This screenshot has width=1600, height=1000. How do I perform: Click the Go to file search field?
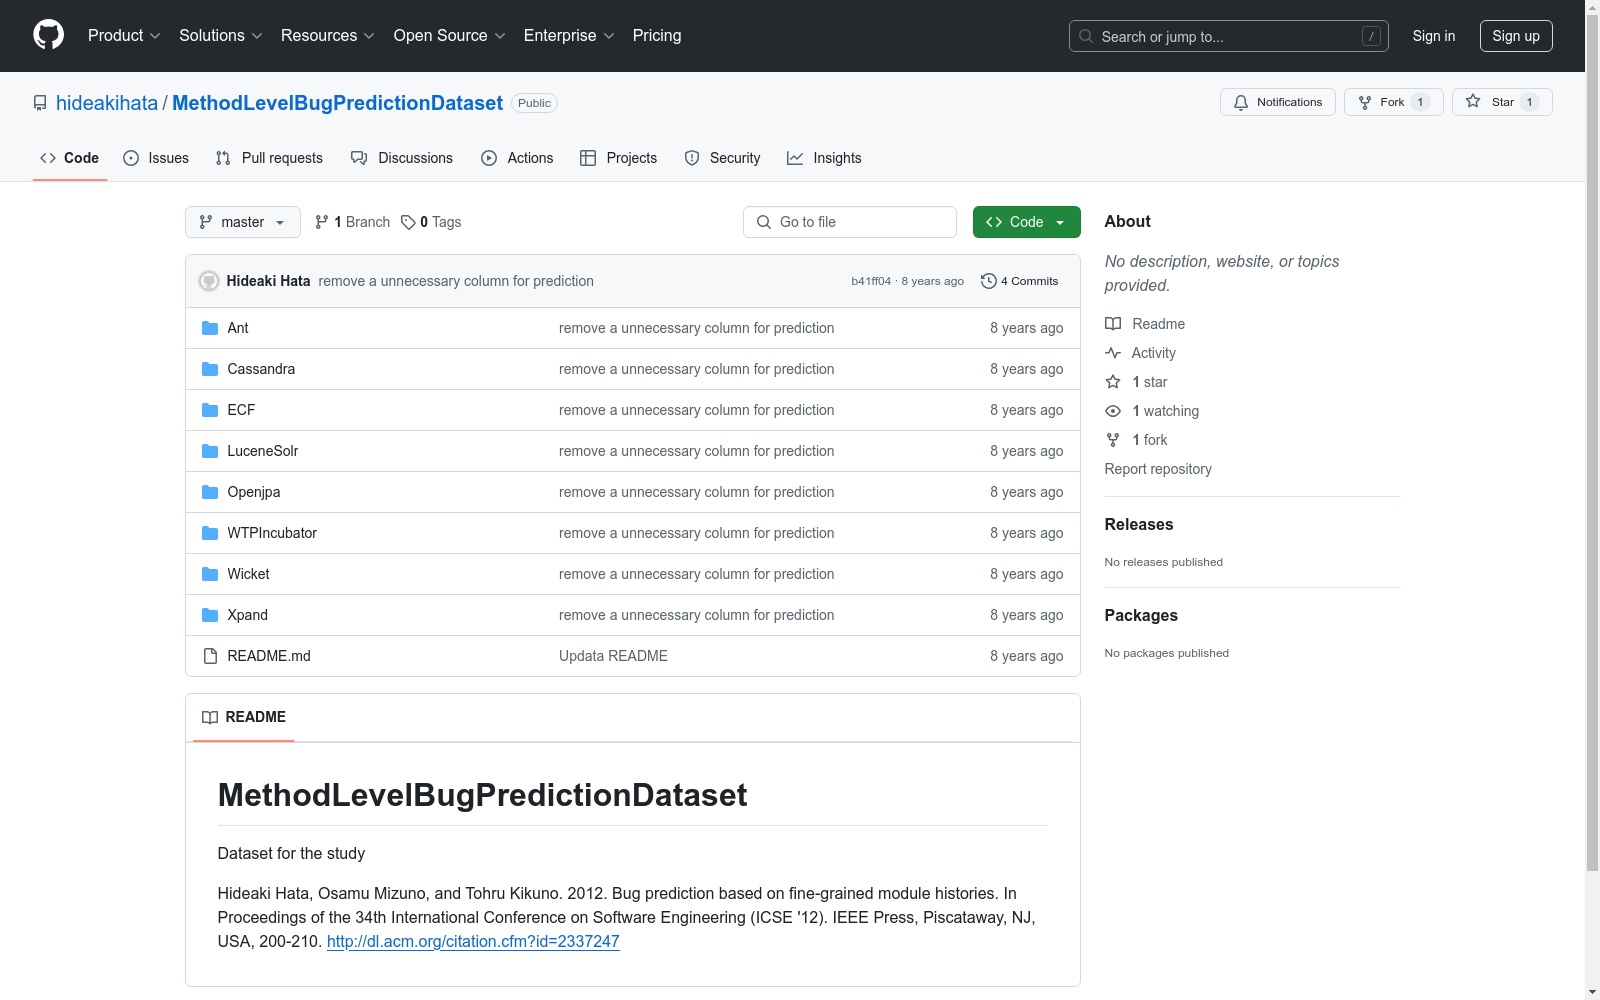click(850, 222)
